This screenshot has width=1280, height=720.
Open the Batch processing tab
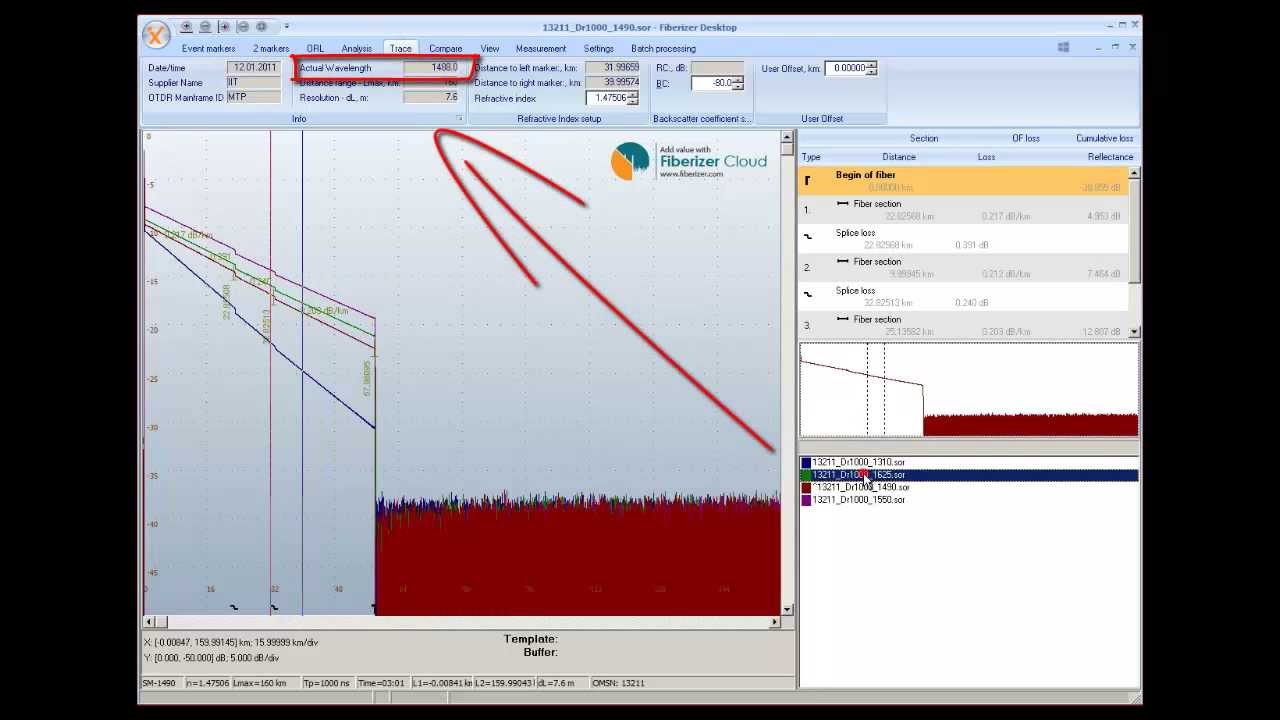pyautogui.click(x=663, y=48)
